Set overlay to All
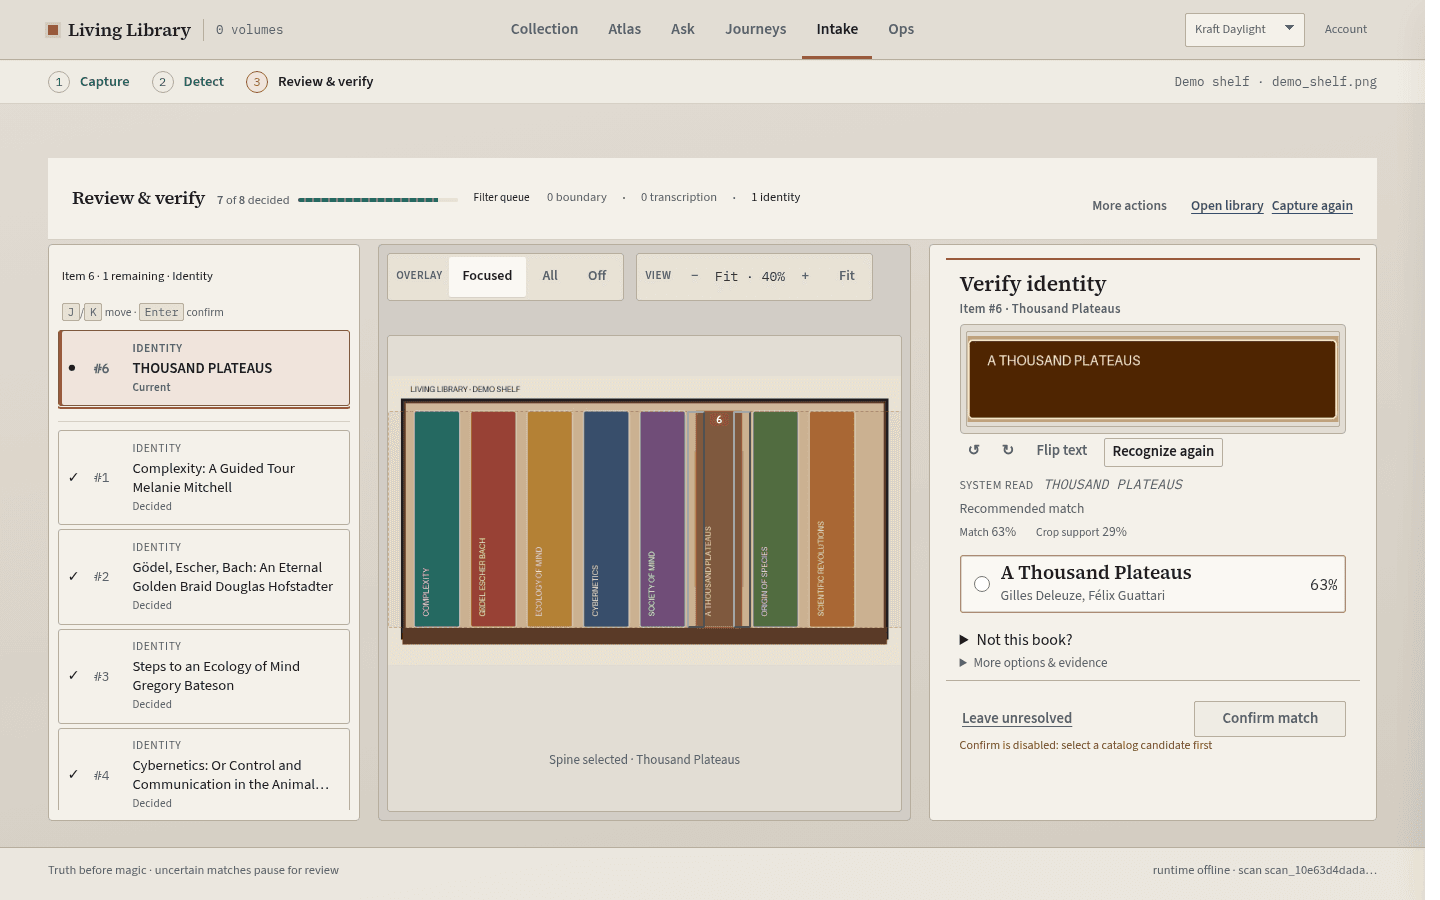Screen dimensions: 1440x900 [550, 276]
